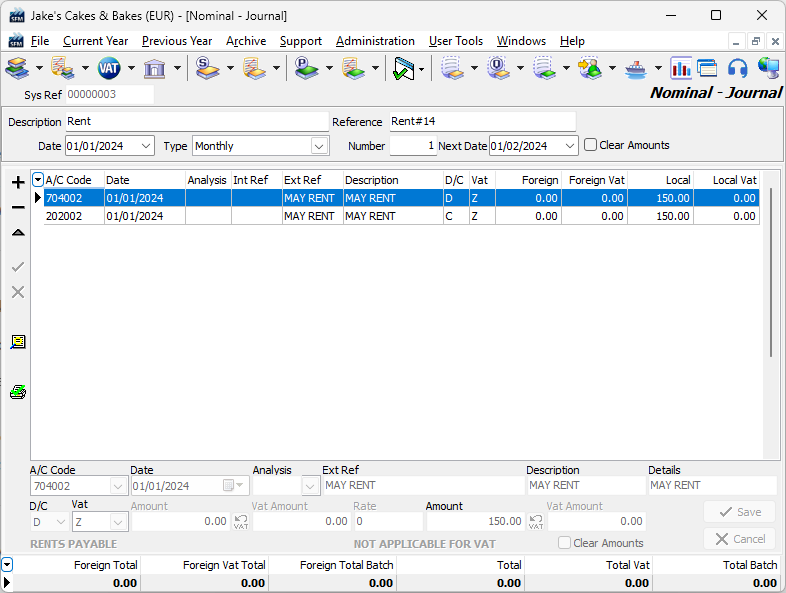Expand the totals row selector arrow
The image size is (786, 593).
point(7,564)
